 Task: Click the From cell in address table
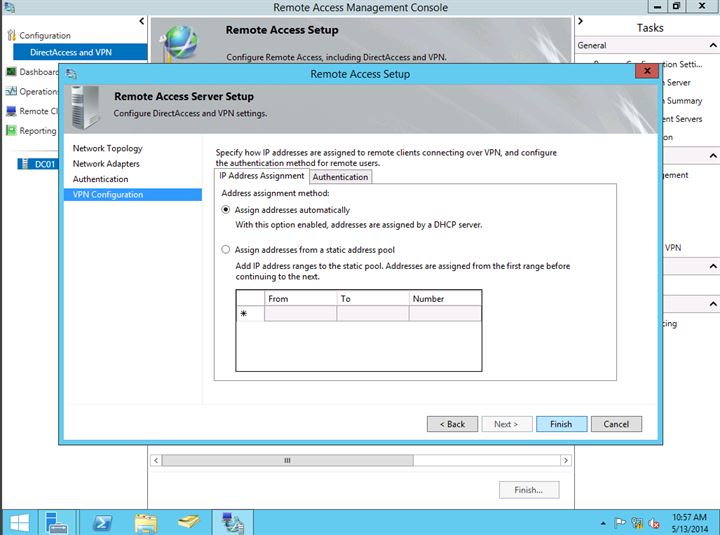click(x=300, y=314)
